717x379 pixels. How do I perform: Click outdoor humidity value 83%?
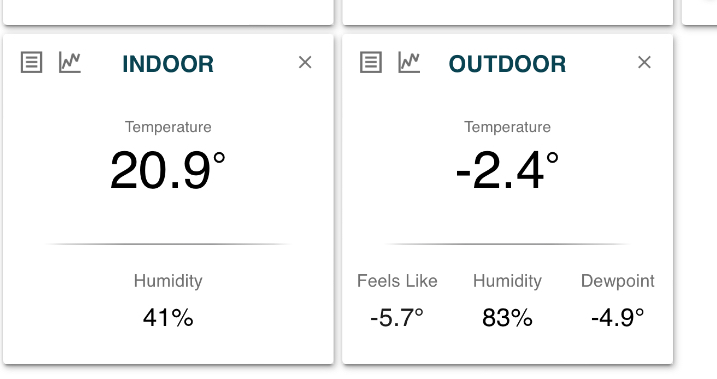(x=507, y=317)
